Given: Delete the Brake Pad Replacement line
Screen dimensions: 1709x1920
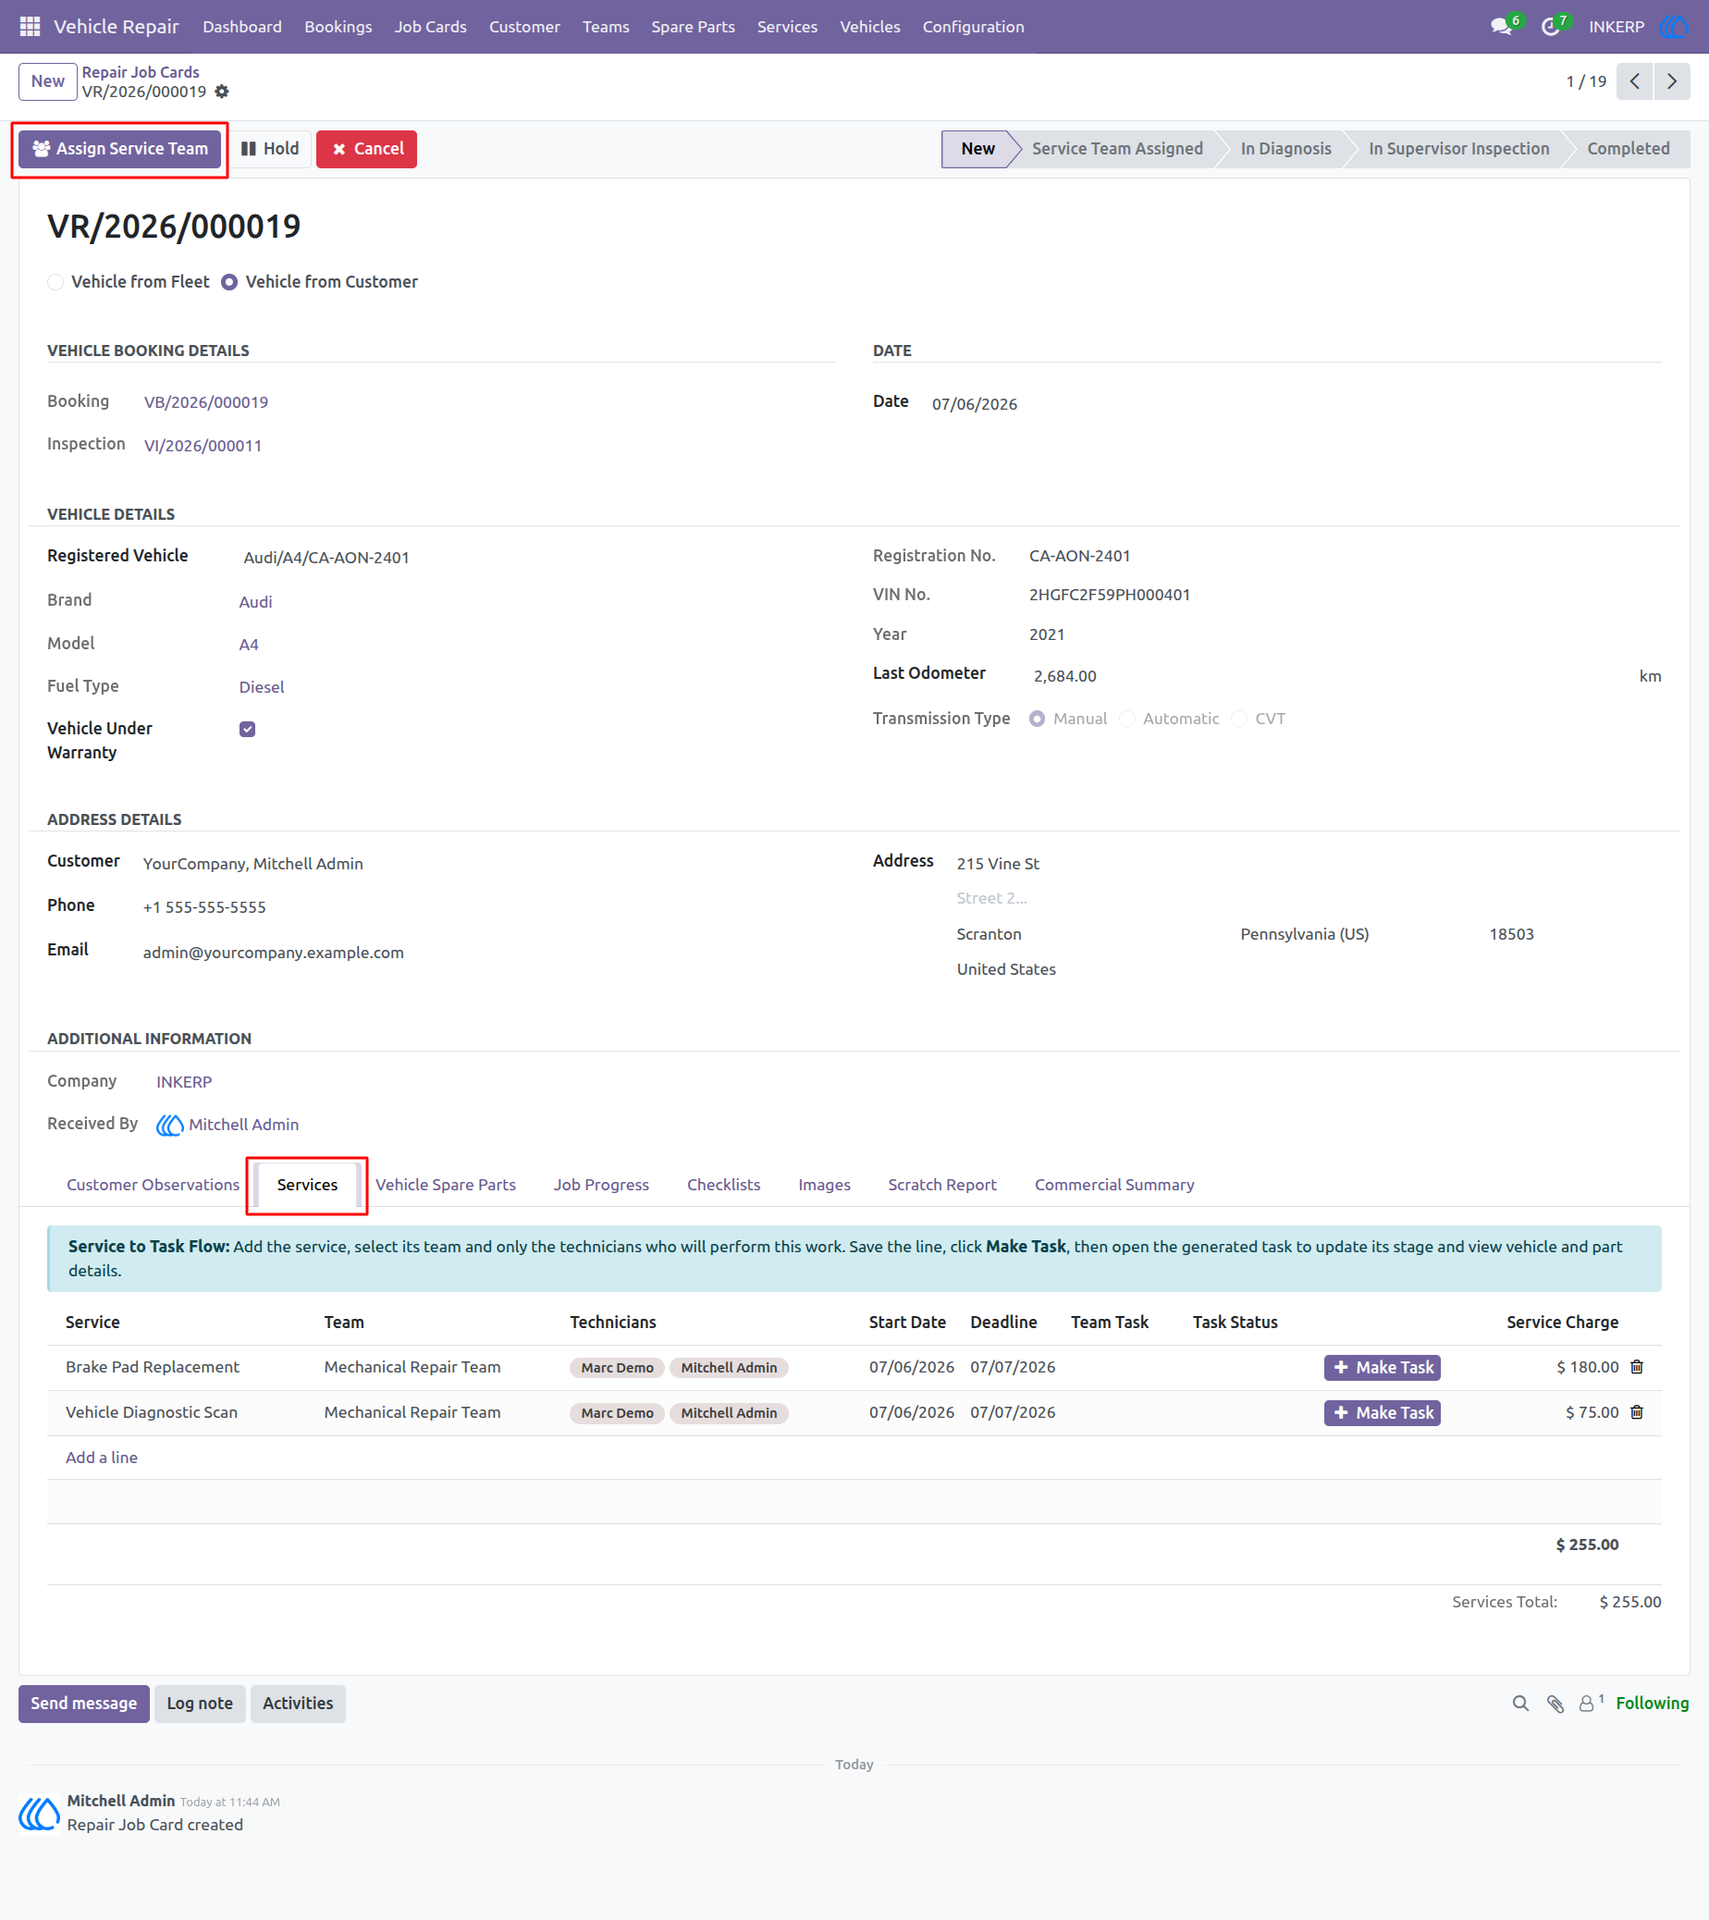Looking at the screenshot, I should [x=1637, y=1367].
